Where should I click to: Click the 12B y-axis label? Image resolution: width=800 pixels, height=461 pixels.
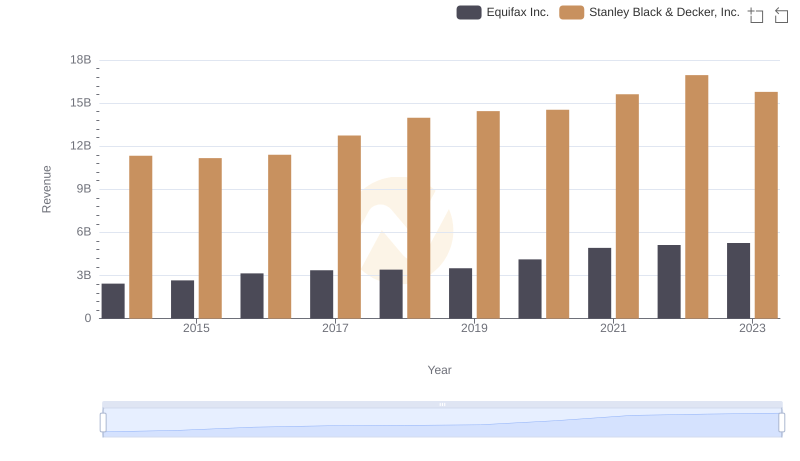(81, 146)
